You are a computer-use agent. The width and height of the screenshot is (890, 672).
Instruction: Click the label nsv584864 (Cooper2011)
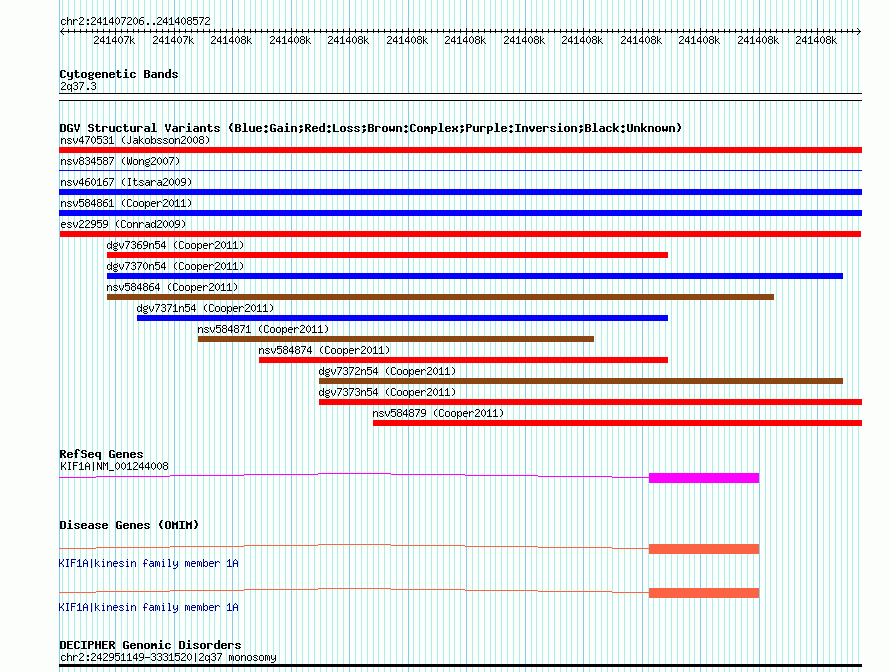[x=173, y=287]
